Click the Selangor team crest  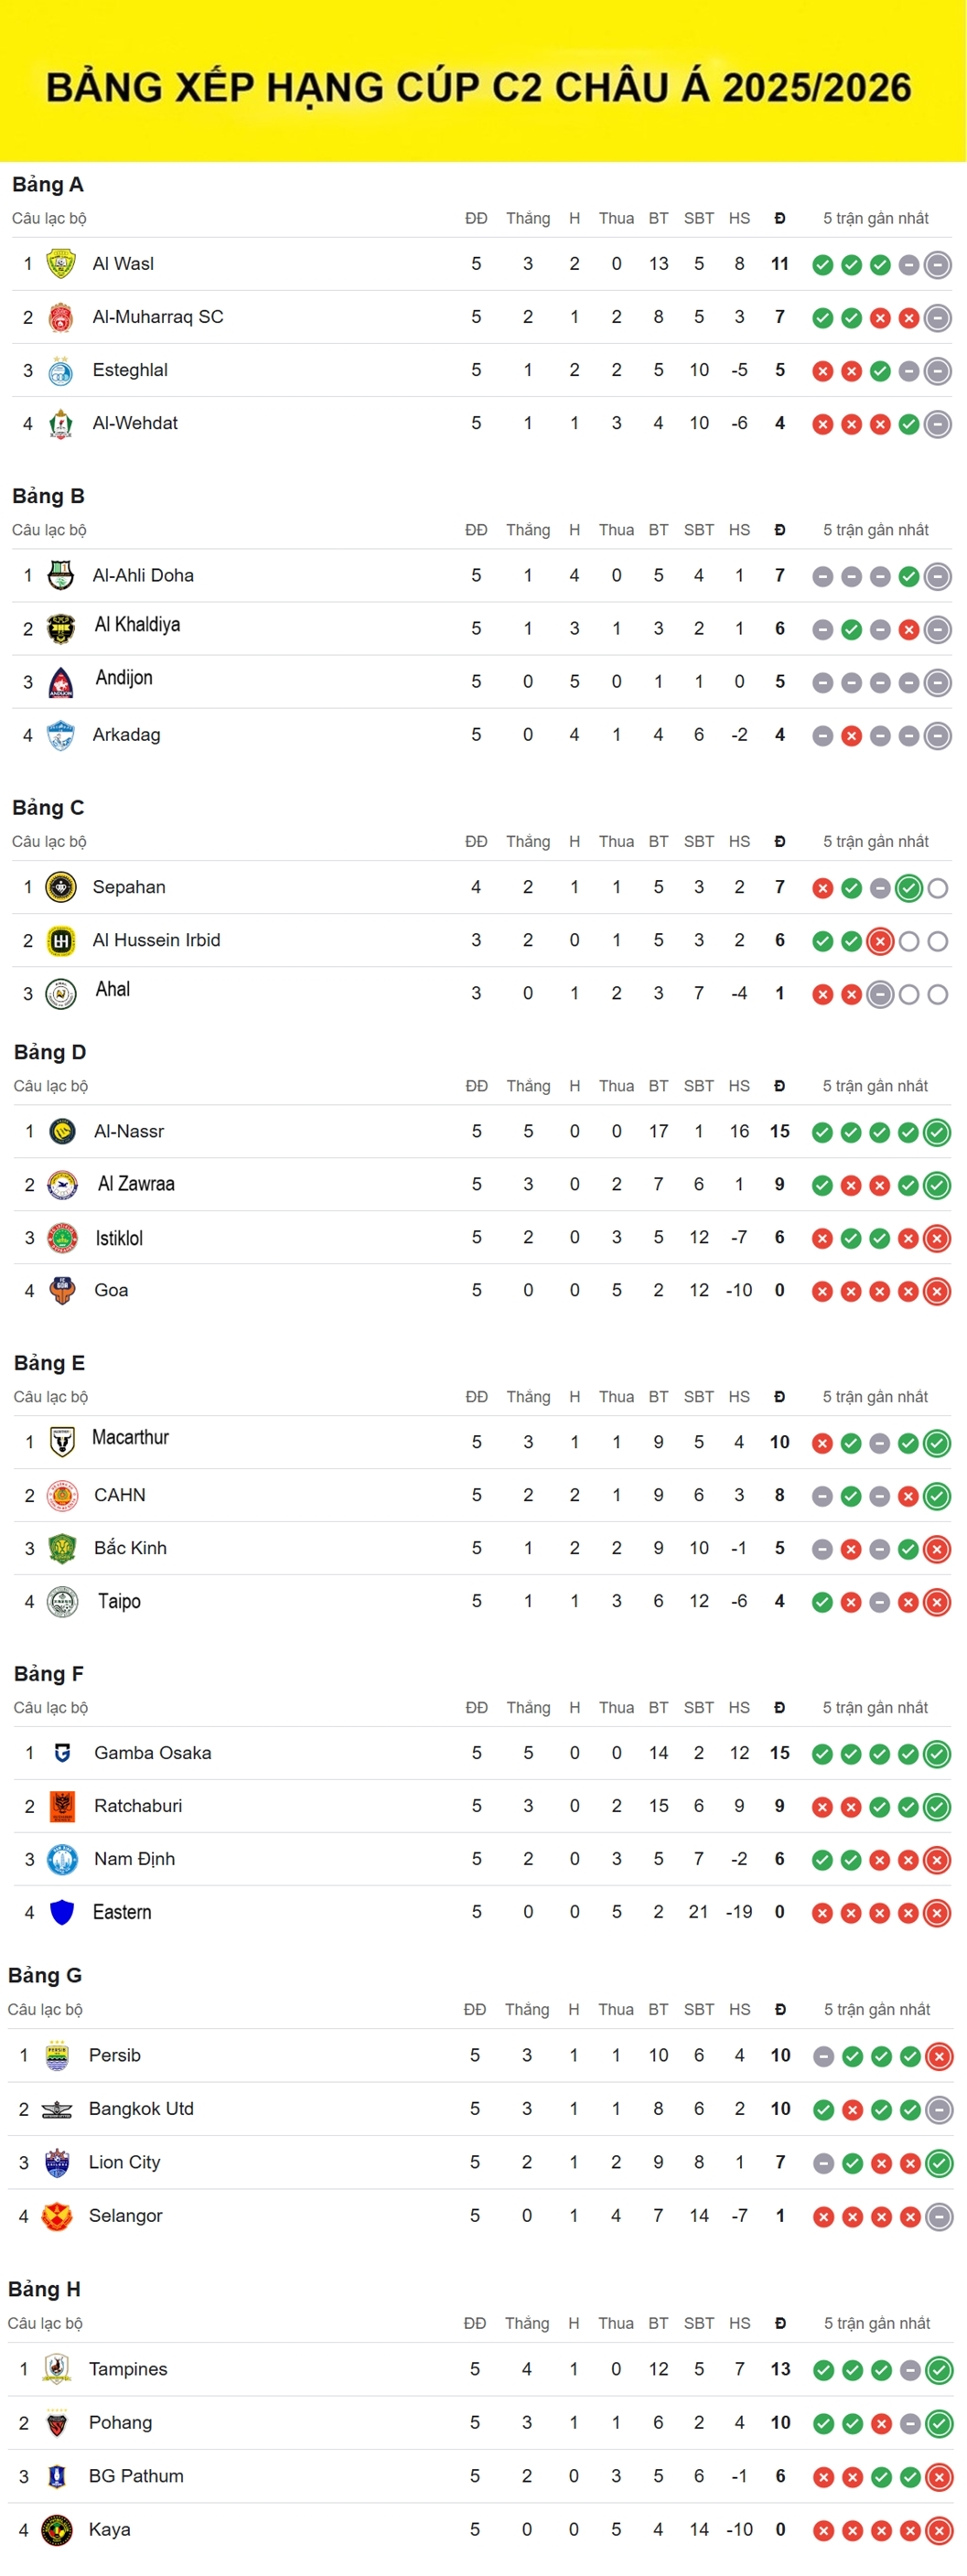coord(57,2216)
